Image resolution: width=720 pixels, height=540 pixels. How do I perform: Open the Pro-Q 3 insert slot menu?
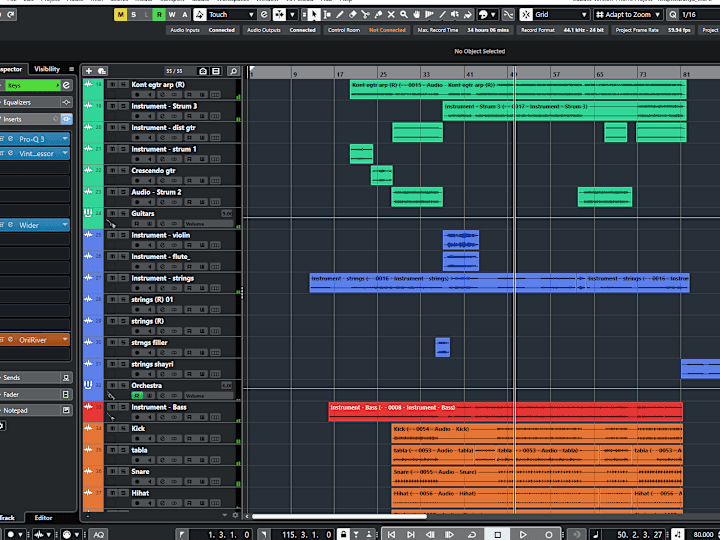point(65,139)
